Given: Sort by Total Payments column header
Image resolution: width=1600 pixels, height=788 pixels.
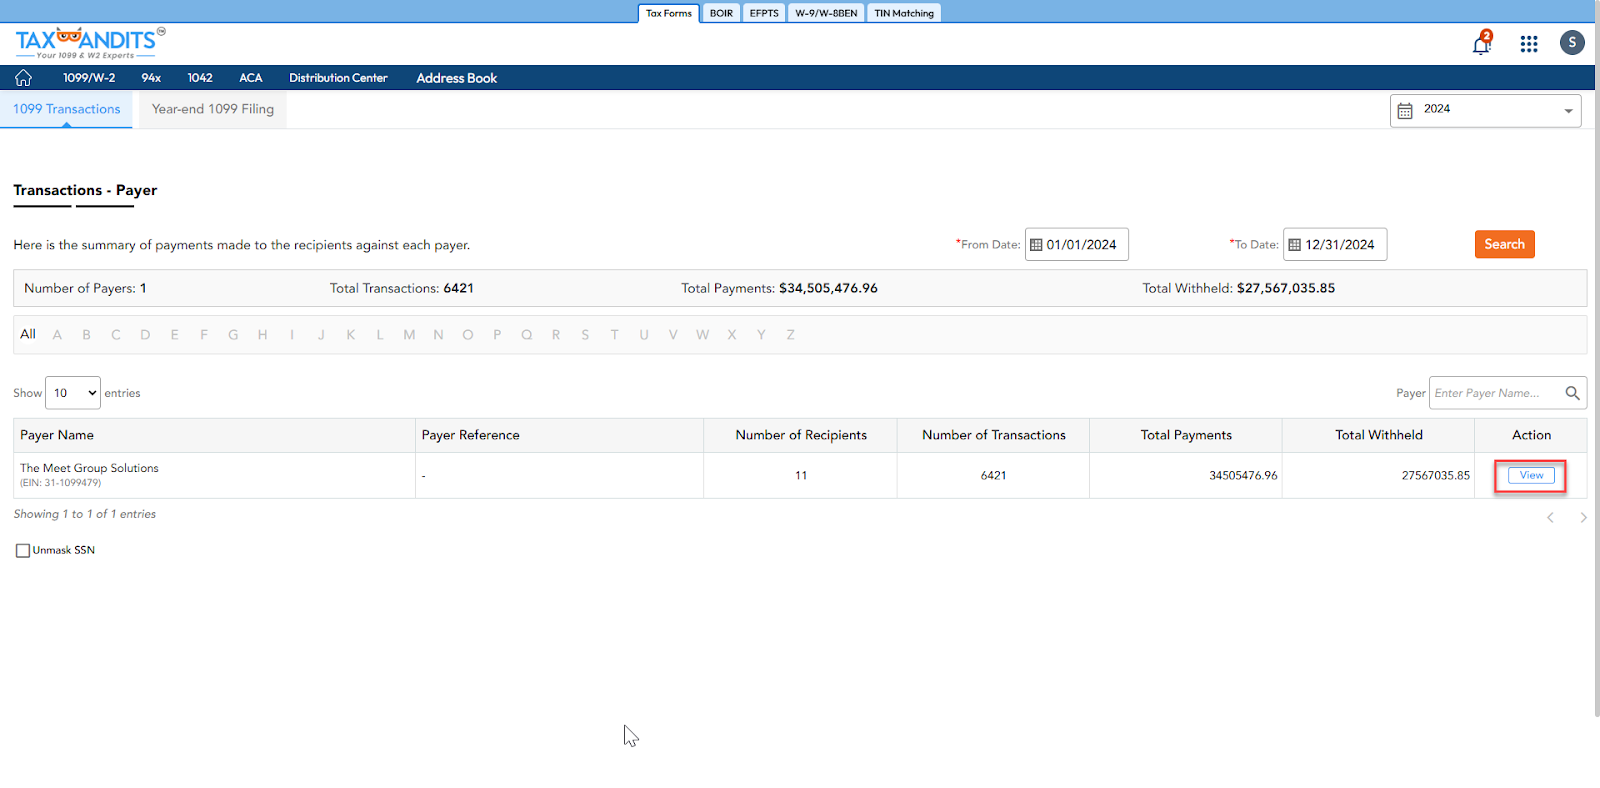Looking at the screenshot, I should (x=1186, y=435).
